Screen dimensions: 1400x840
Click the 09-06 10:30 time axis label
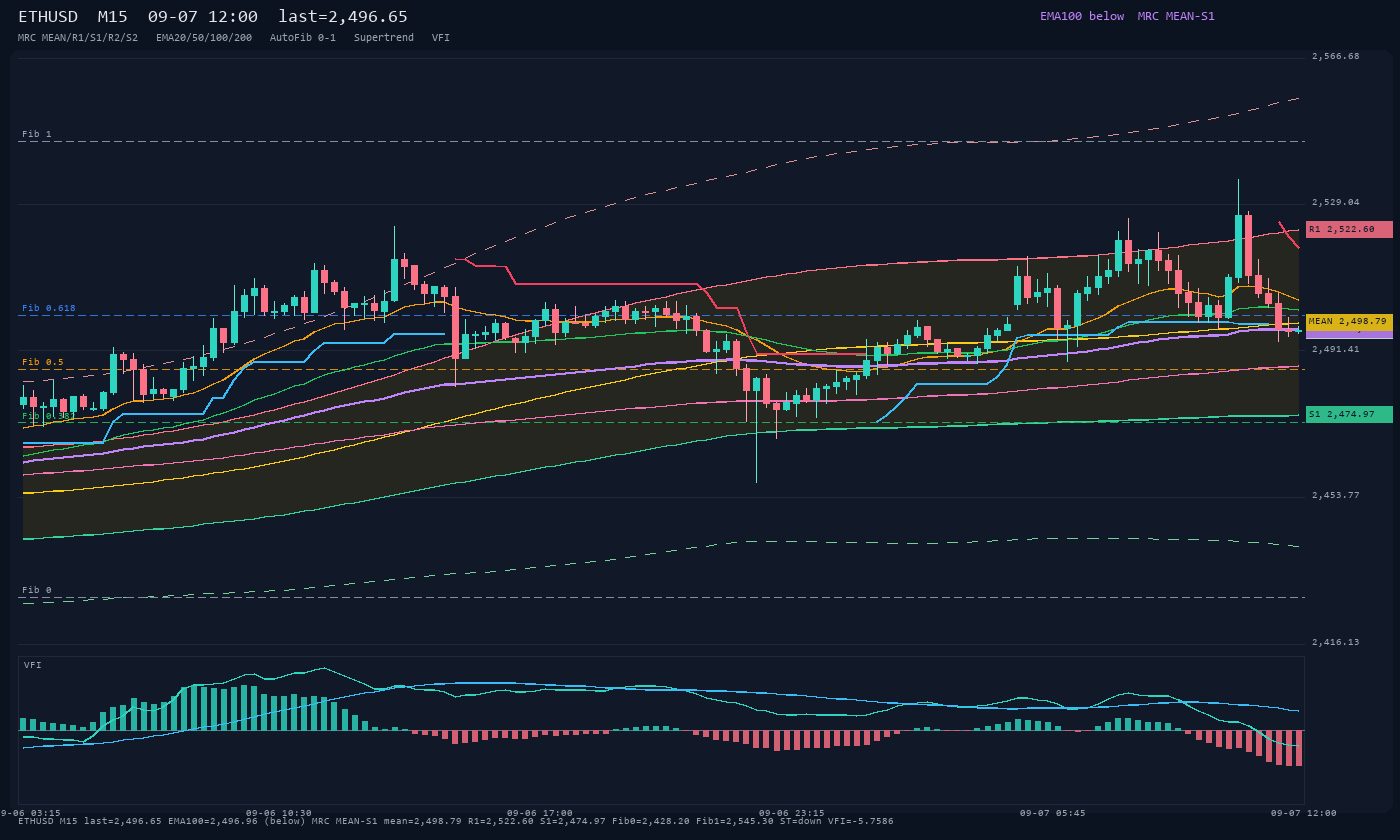click(x=279, y=813)
